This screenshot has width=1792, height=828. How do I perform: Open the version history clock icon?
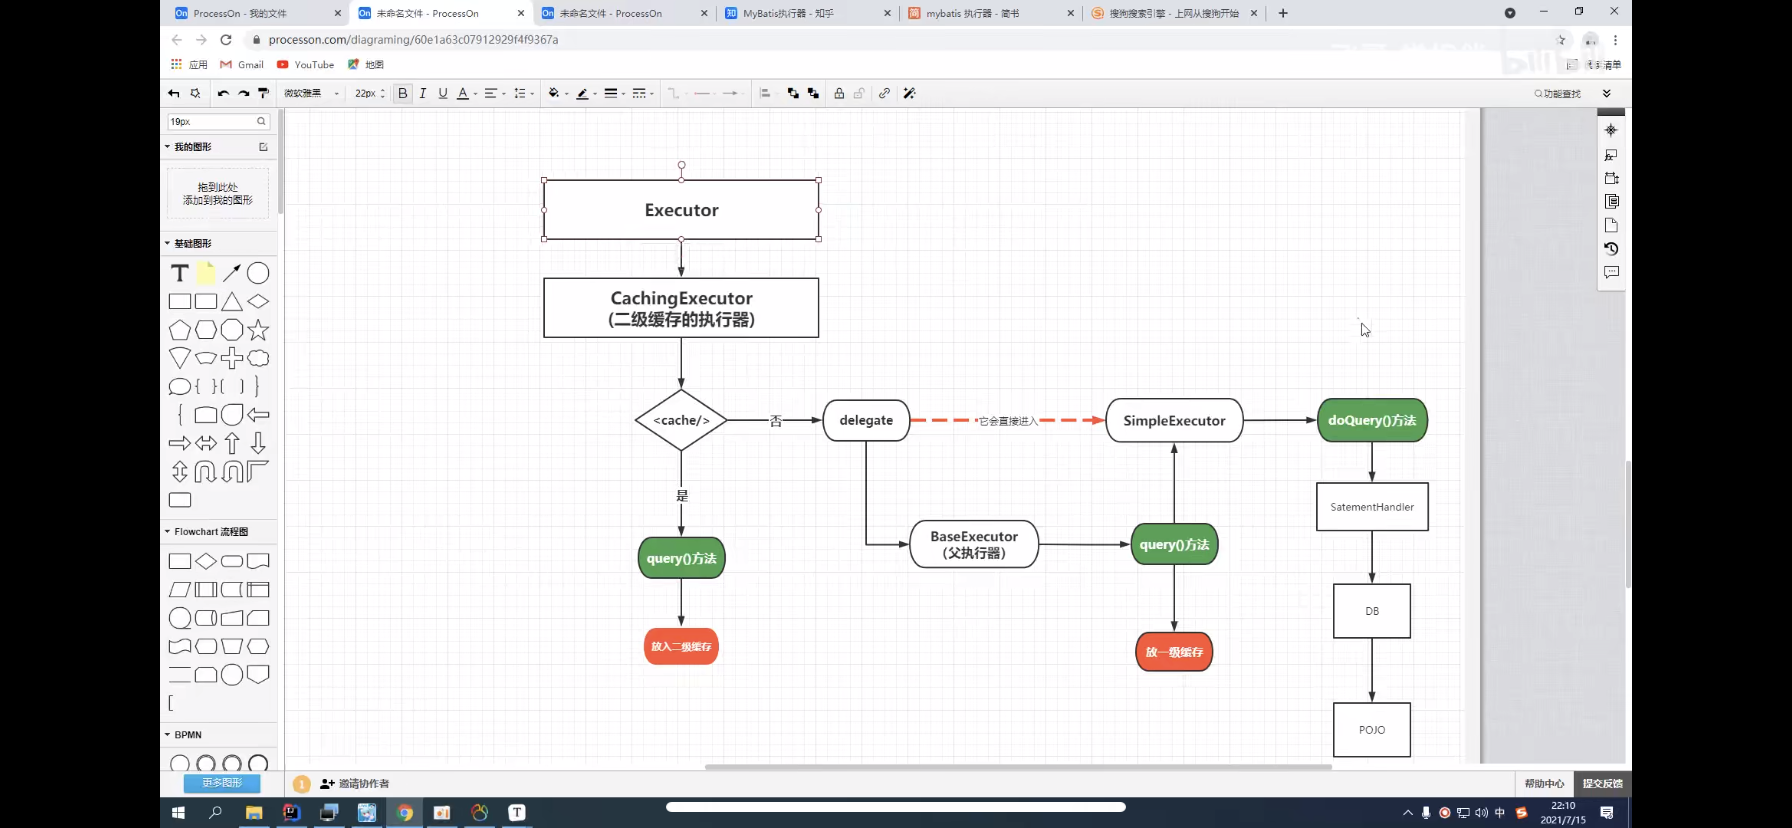coord(1611,248)
